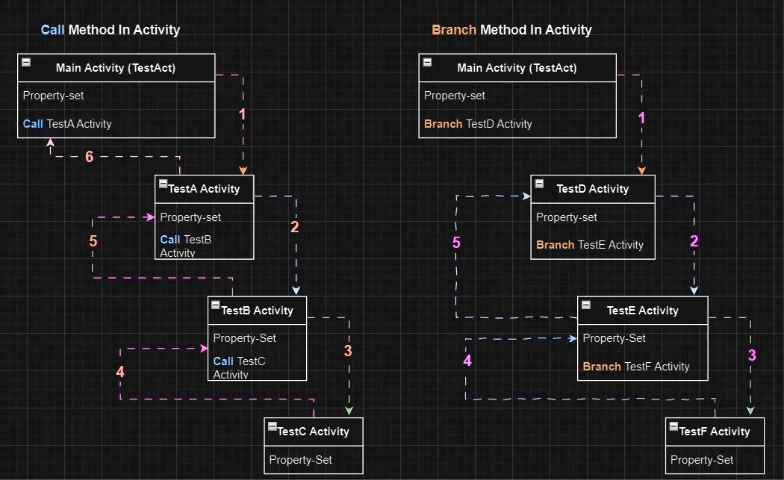Screen dimensions: 784x480
Task: Collapse Main Activity box containing Branch TestD Activity
Action: click(x=427, y=64)
